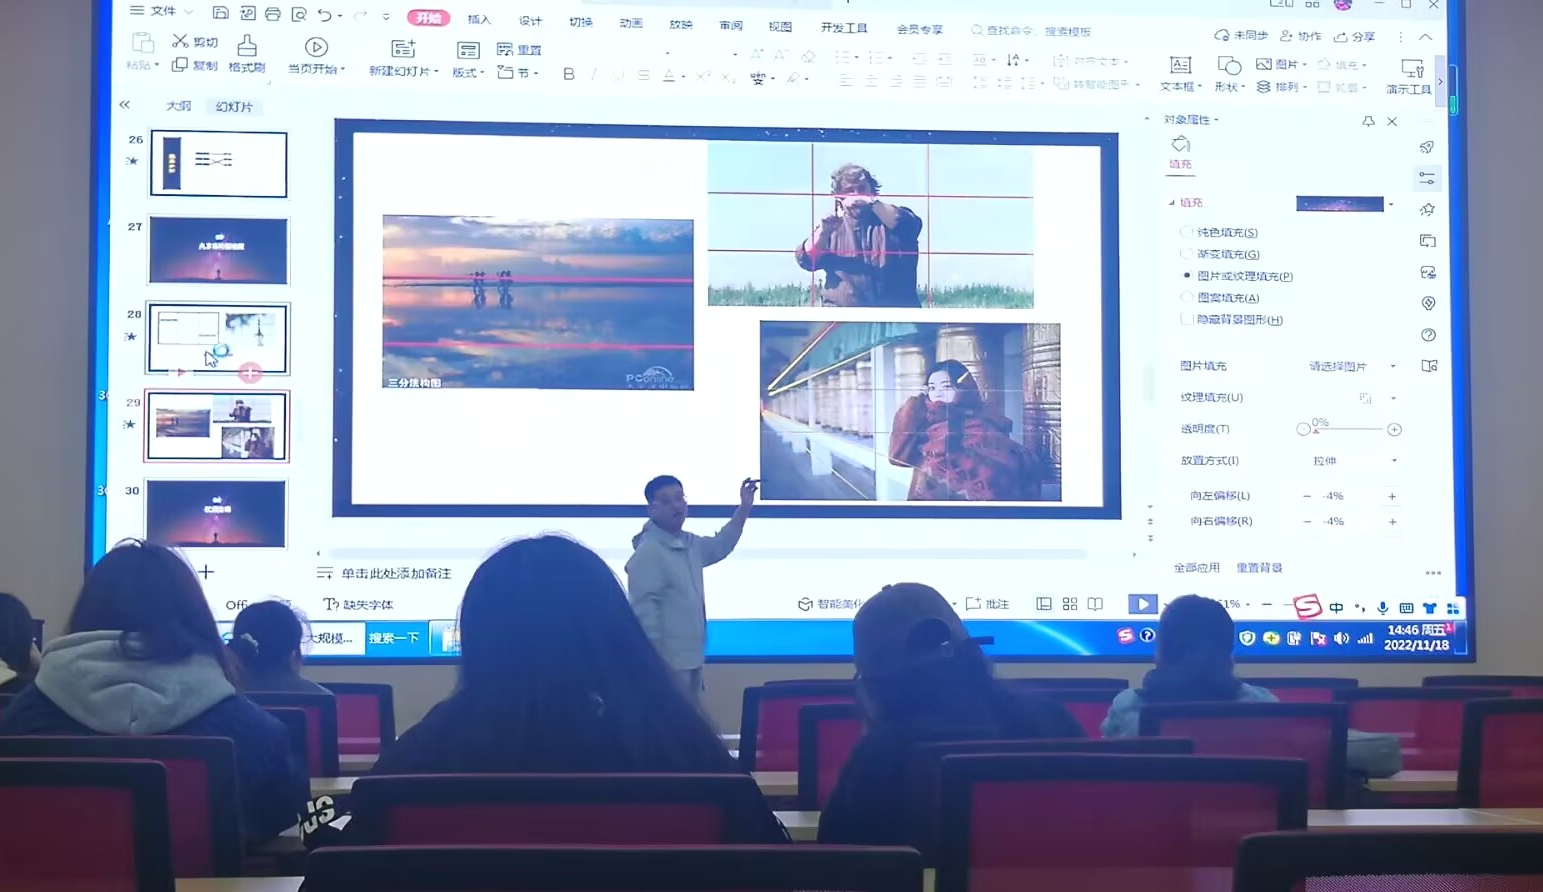Adjust the Transparency (透明度) slider
The width and height of the screenshot is (1543, 892).
pos(1348,429)
